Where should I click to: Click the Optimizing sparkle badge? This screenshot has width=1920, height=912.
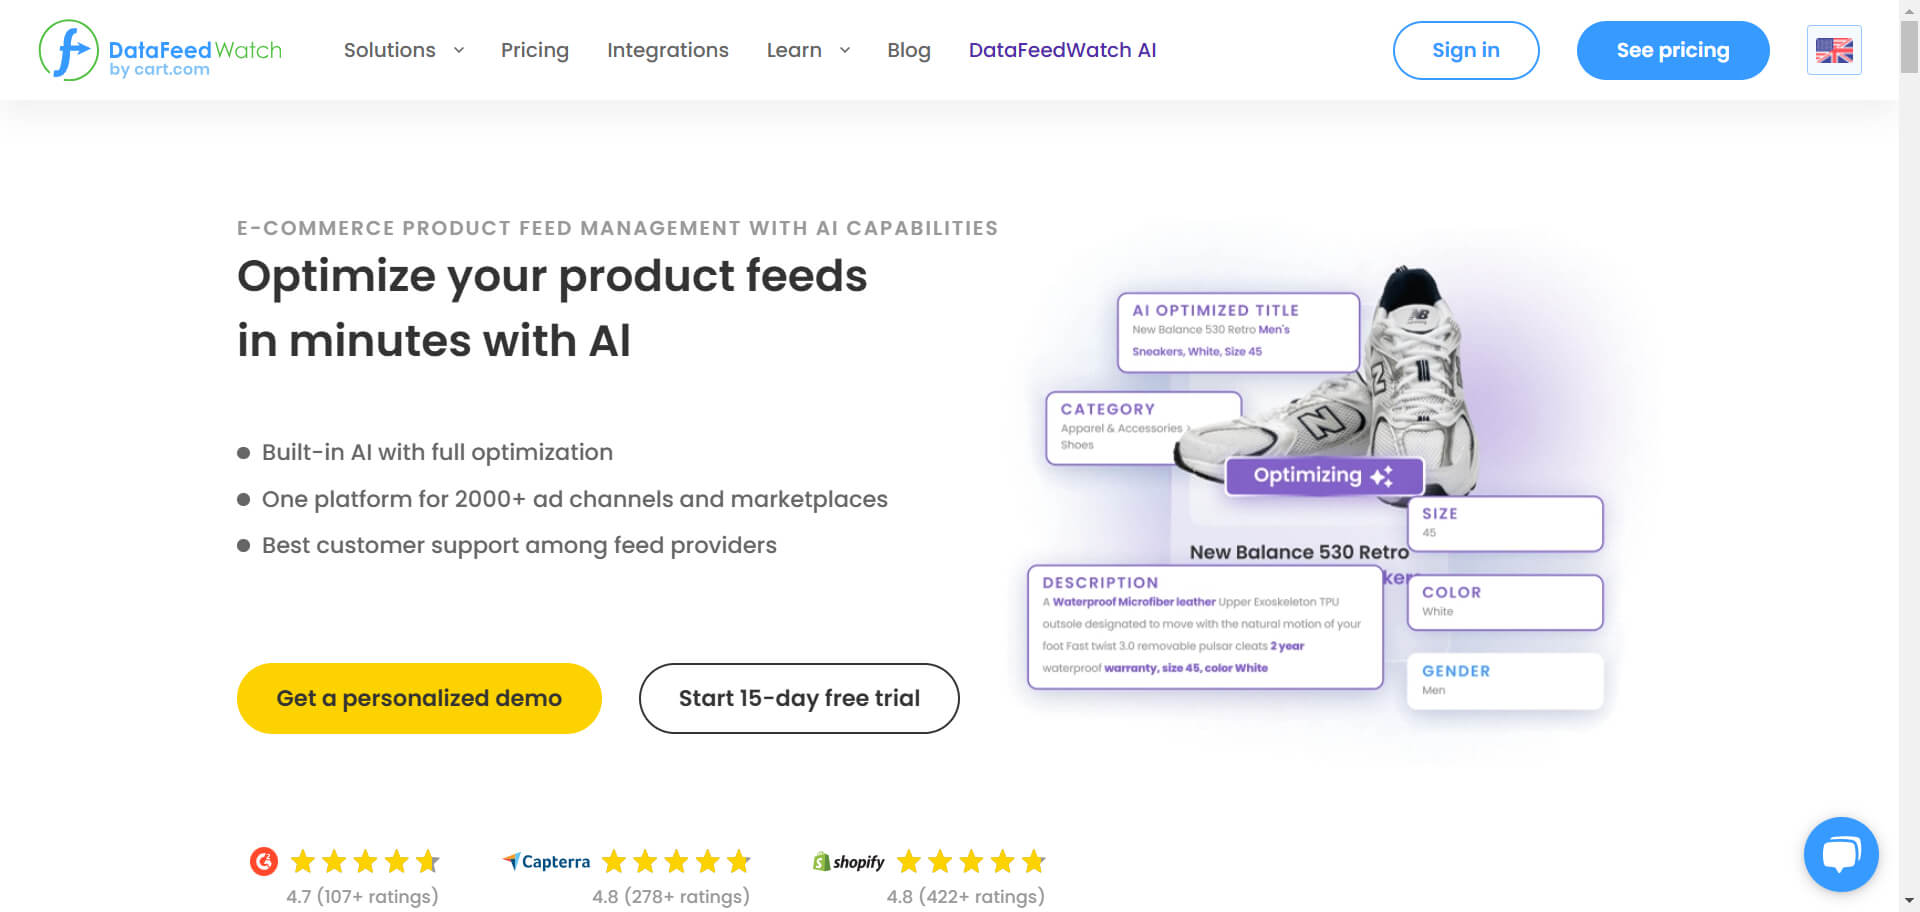click(1322, 475)
